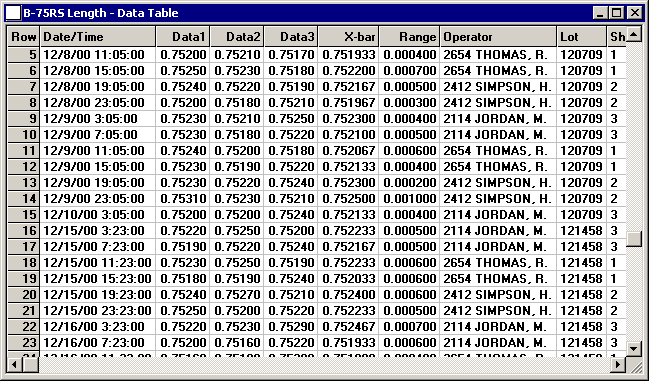Click the X-bar column header
Image resolution: width=649 pixels, height=381 pixels.
pyautogui.click(x=349, y=37)
